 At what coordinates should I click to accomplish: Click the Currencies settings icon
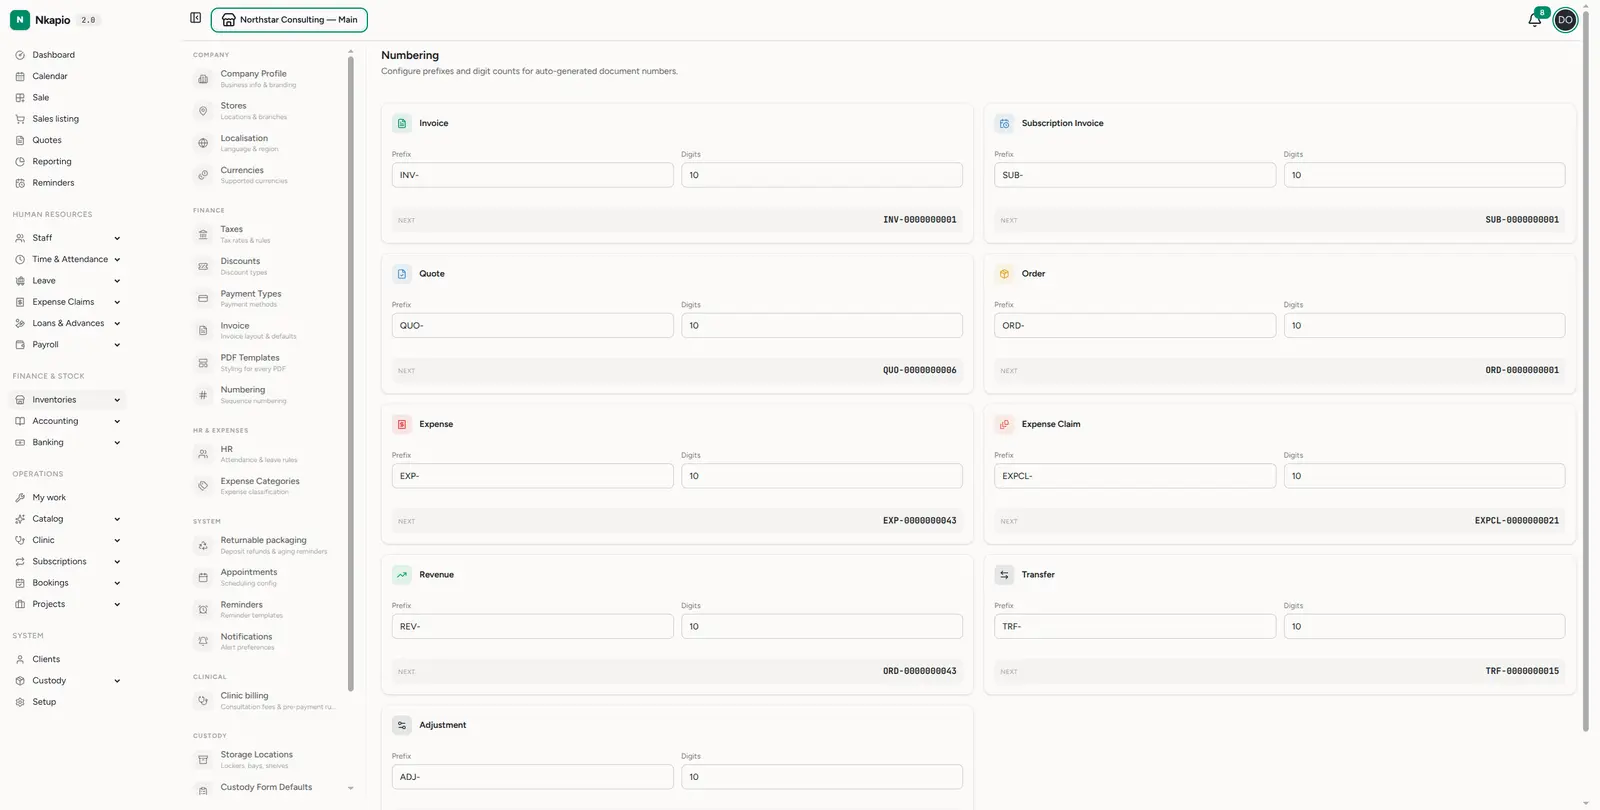203,175
